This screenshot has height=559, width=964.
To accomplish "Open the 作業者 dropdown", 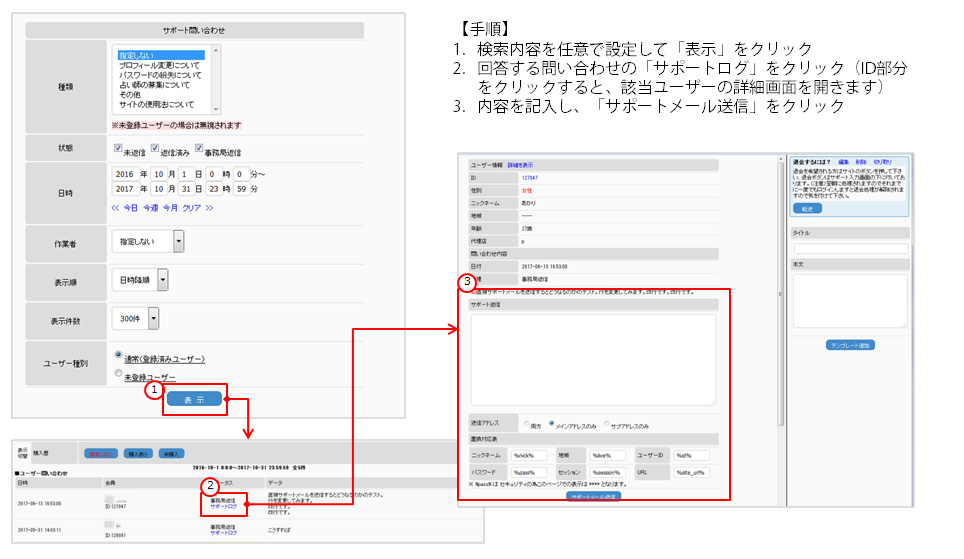I will (178, 240).
